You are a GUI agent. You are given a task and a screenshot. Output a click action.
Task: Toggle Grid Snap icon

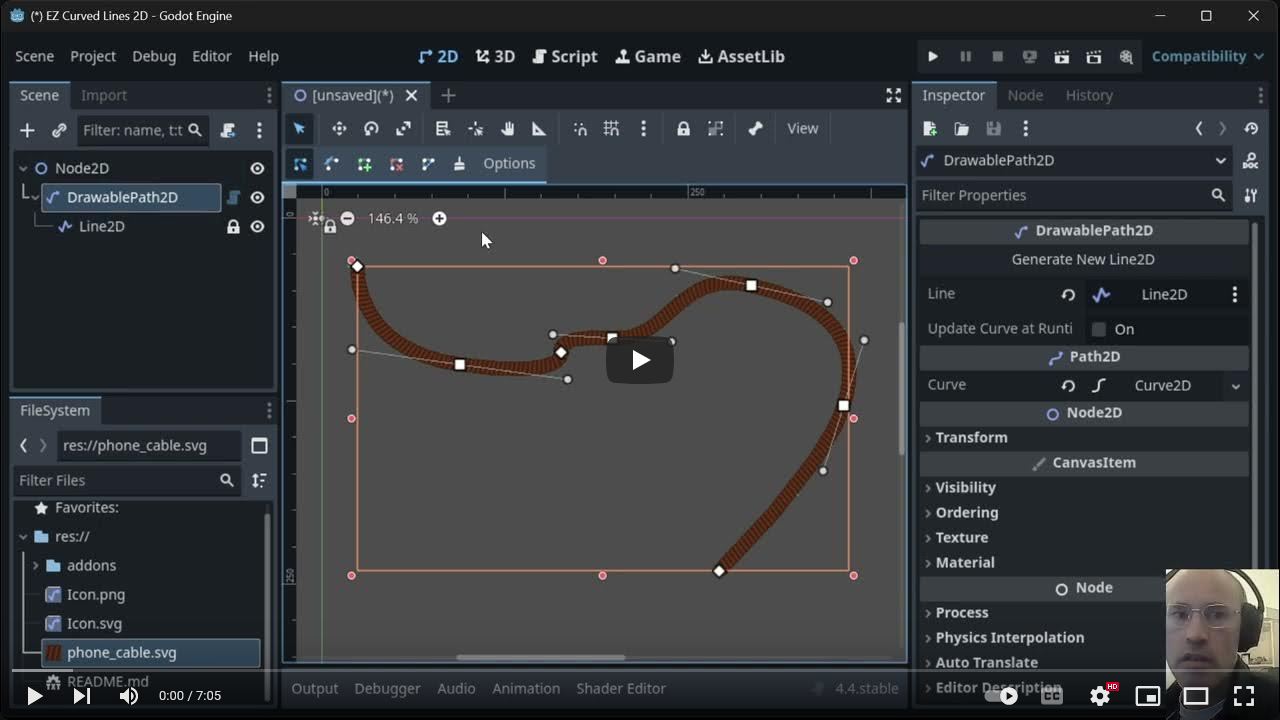[x=611, y=128]
